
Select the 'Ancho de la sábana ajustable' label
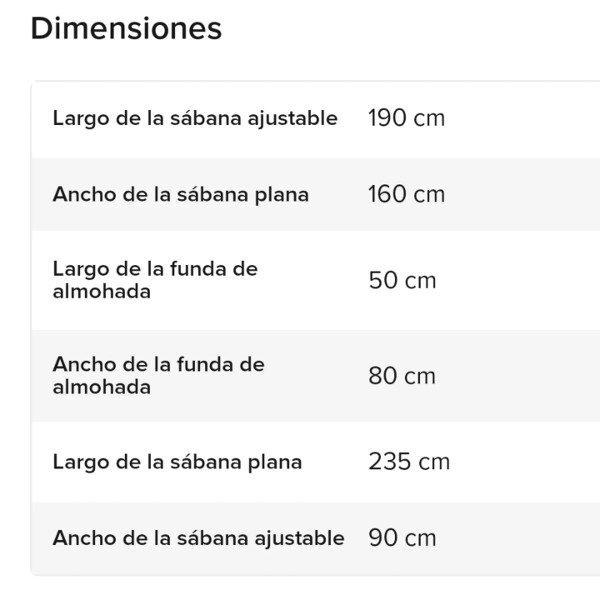click(198, 538)
